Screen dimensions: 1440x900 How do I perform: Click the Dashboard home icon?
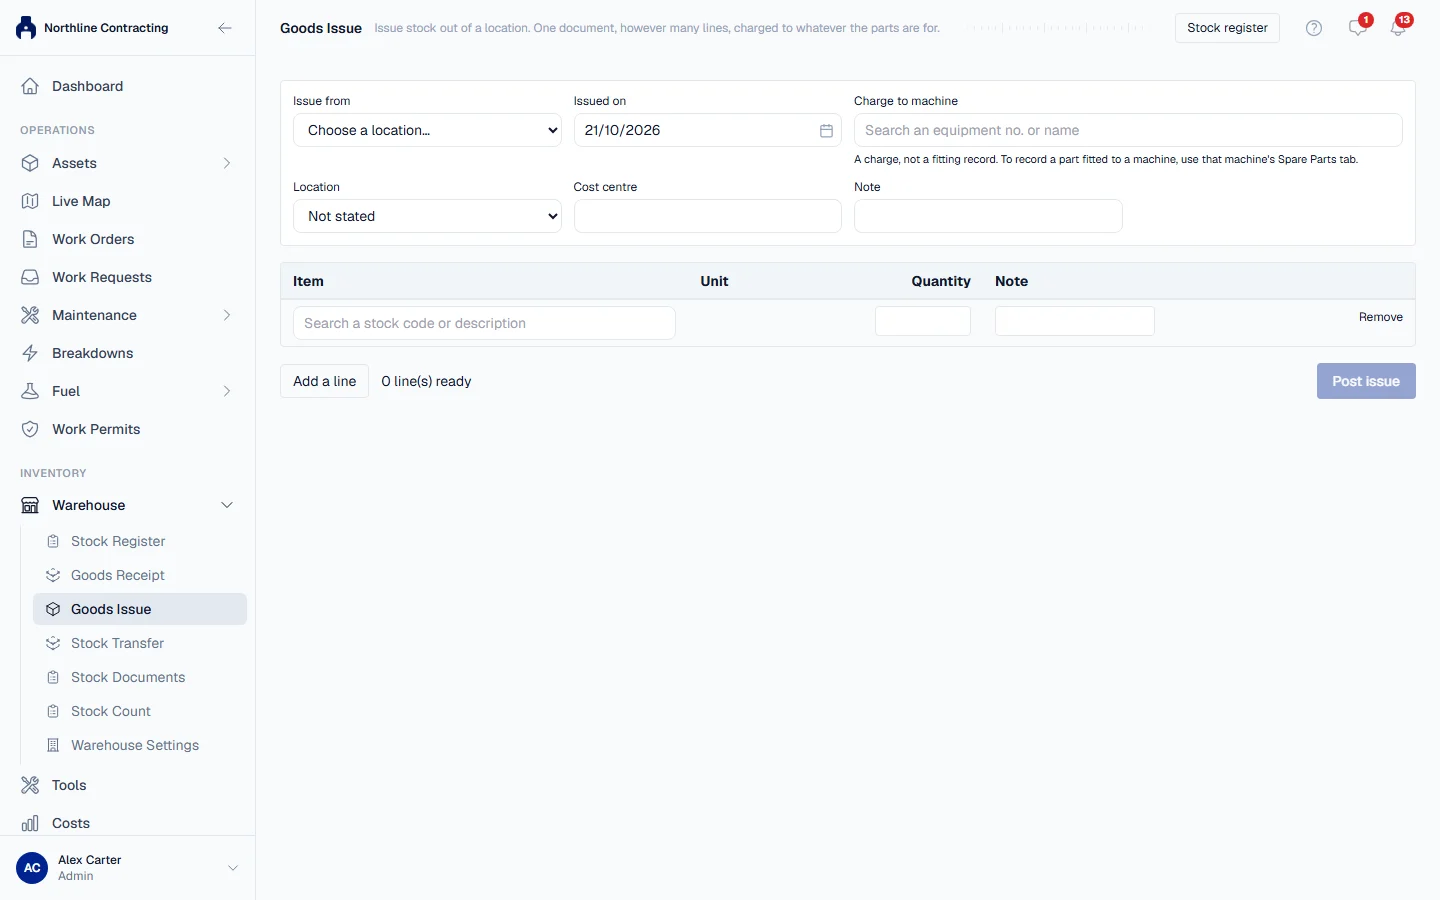30,86
